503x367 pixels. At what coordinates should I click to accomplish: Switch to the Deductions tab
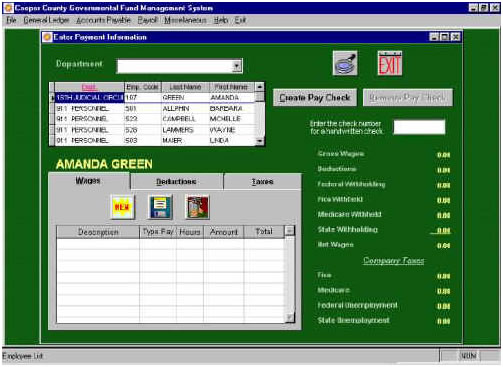tap(177, 182)
